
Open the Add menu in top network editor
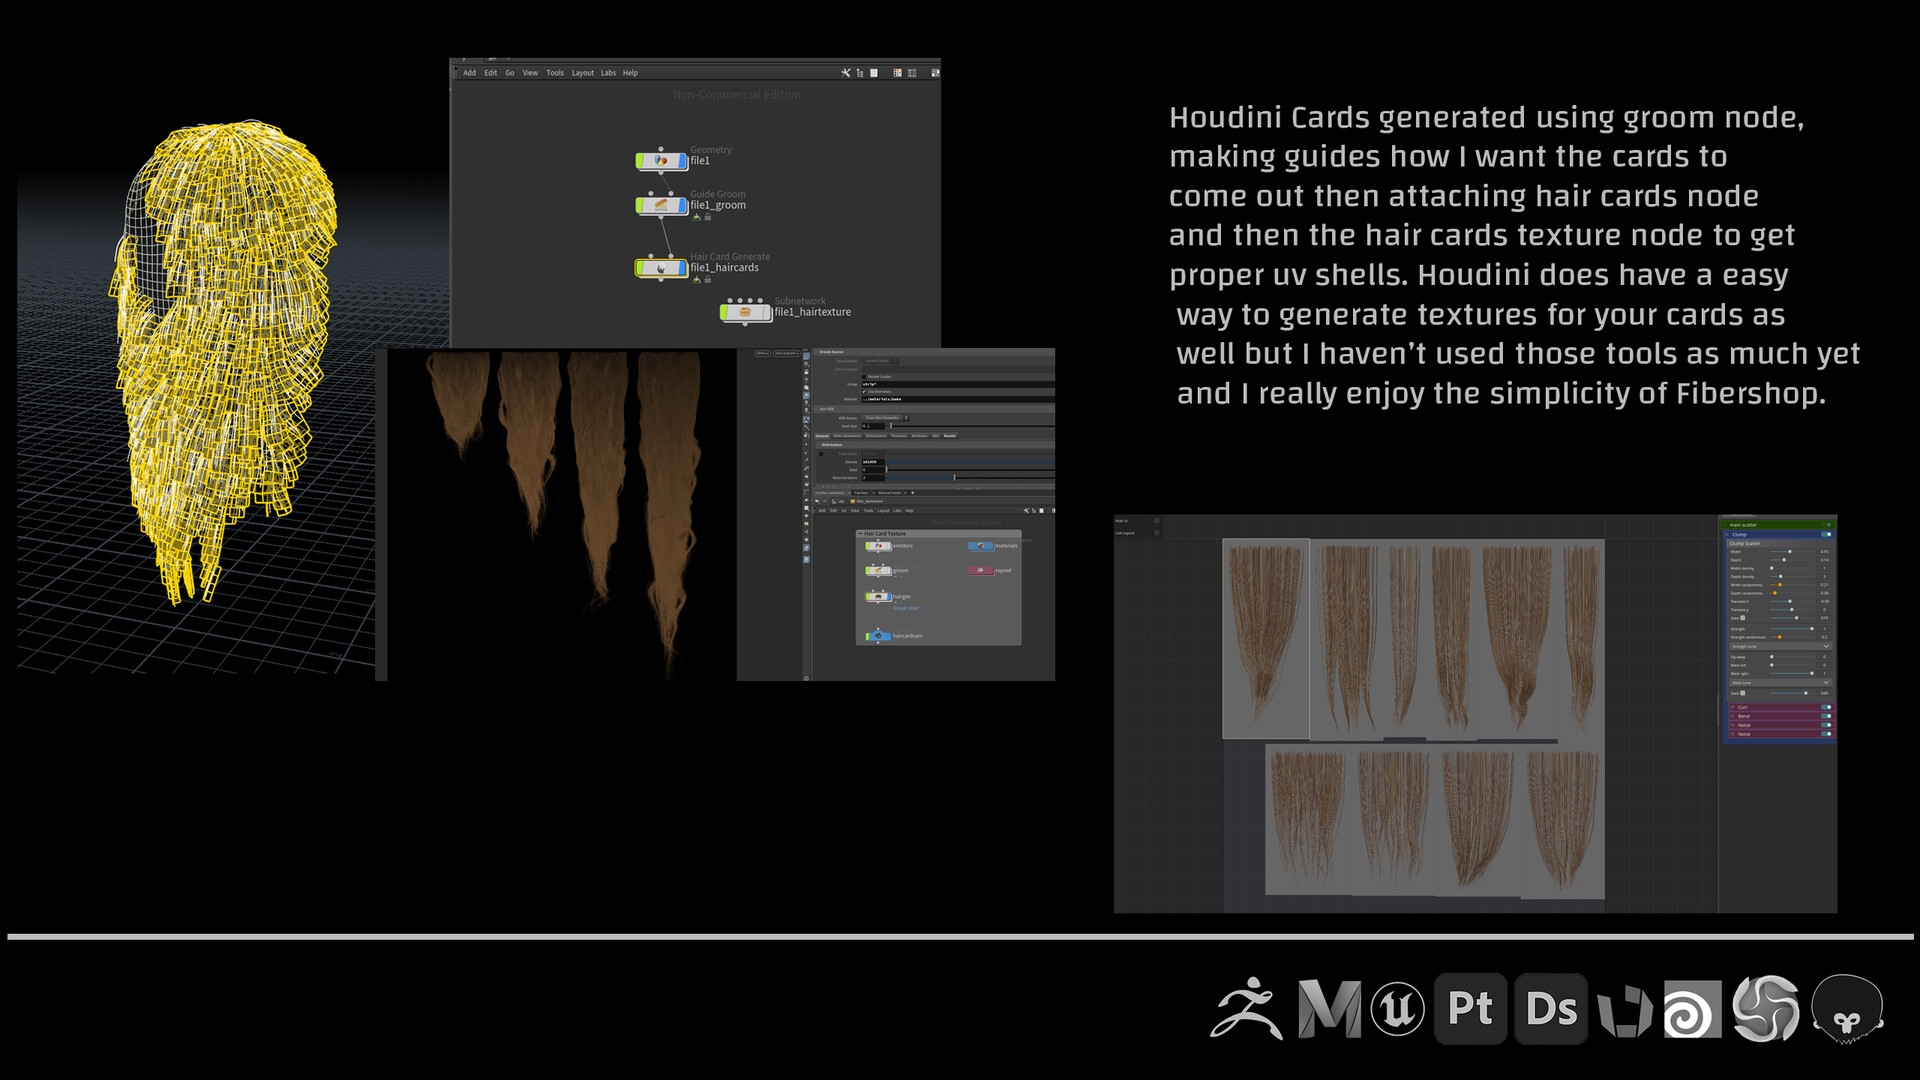[x=469, y=73]
